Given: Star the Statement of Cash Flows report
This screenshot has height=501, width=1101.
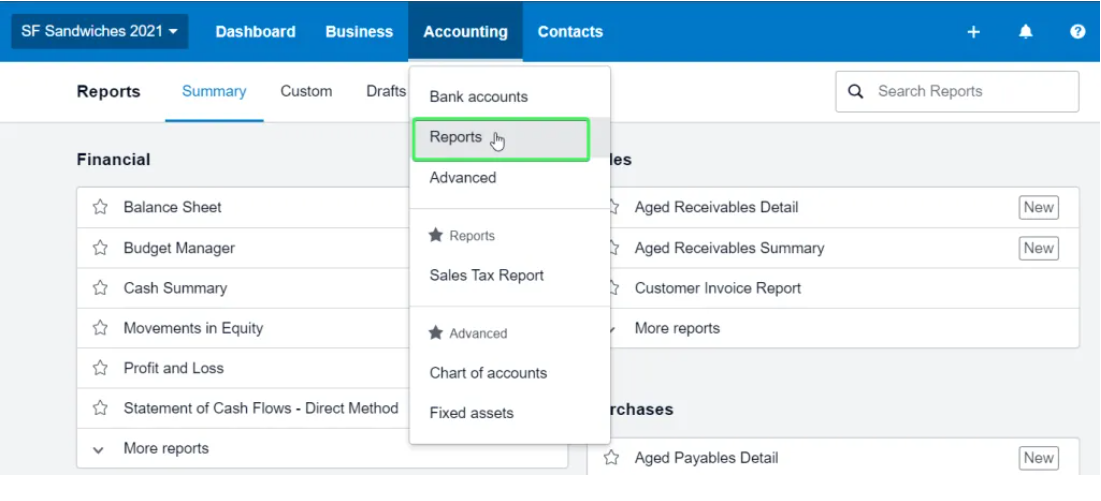Looking at the screenshot, I should [100, 408].
